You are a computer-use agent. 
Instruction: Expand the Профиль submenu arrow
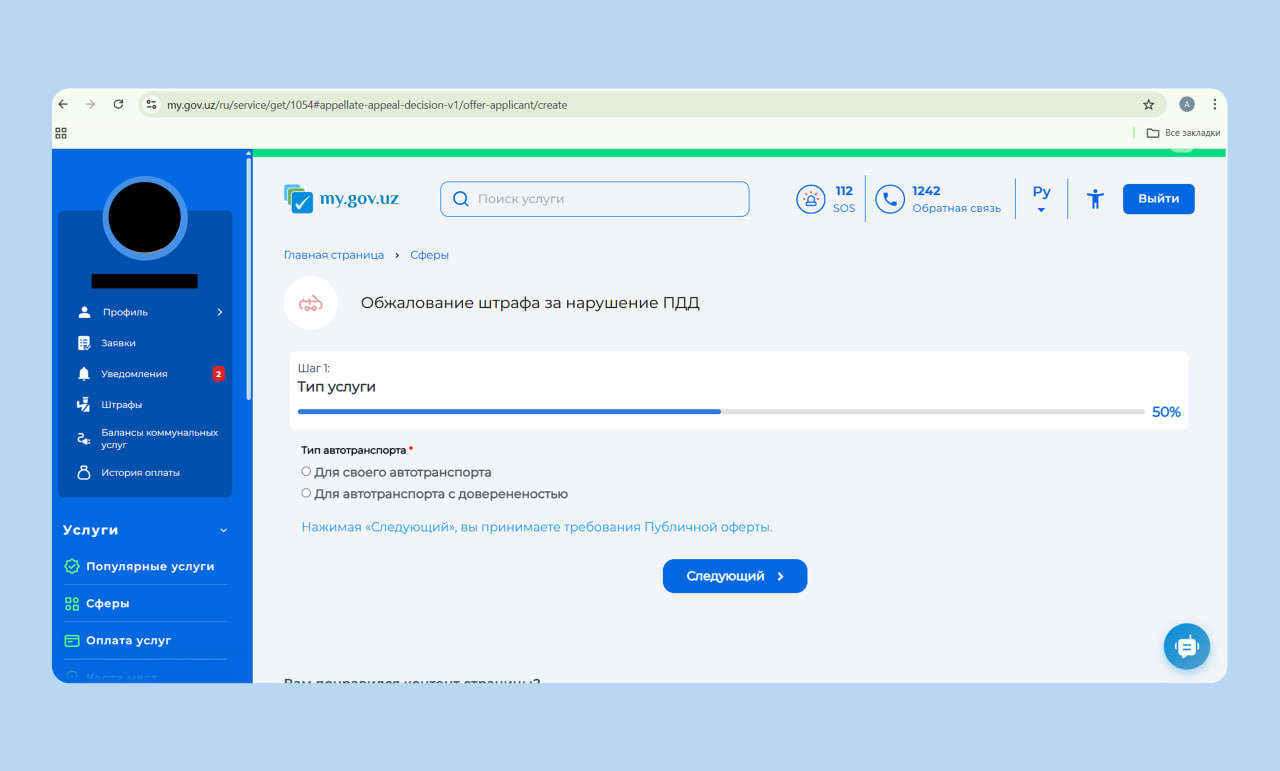click(x=220, y=313)
